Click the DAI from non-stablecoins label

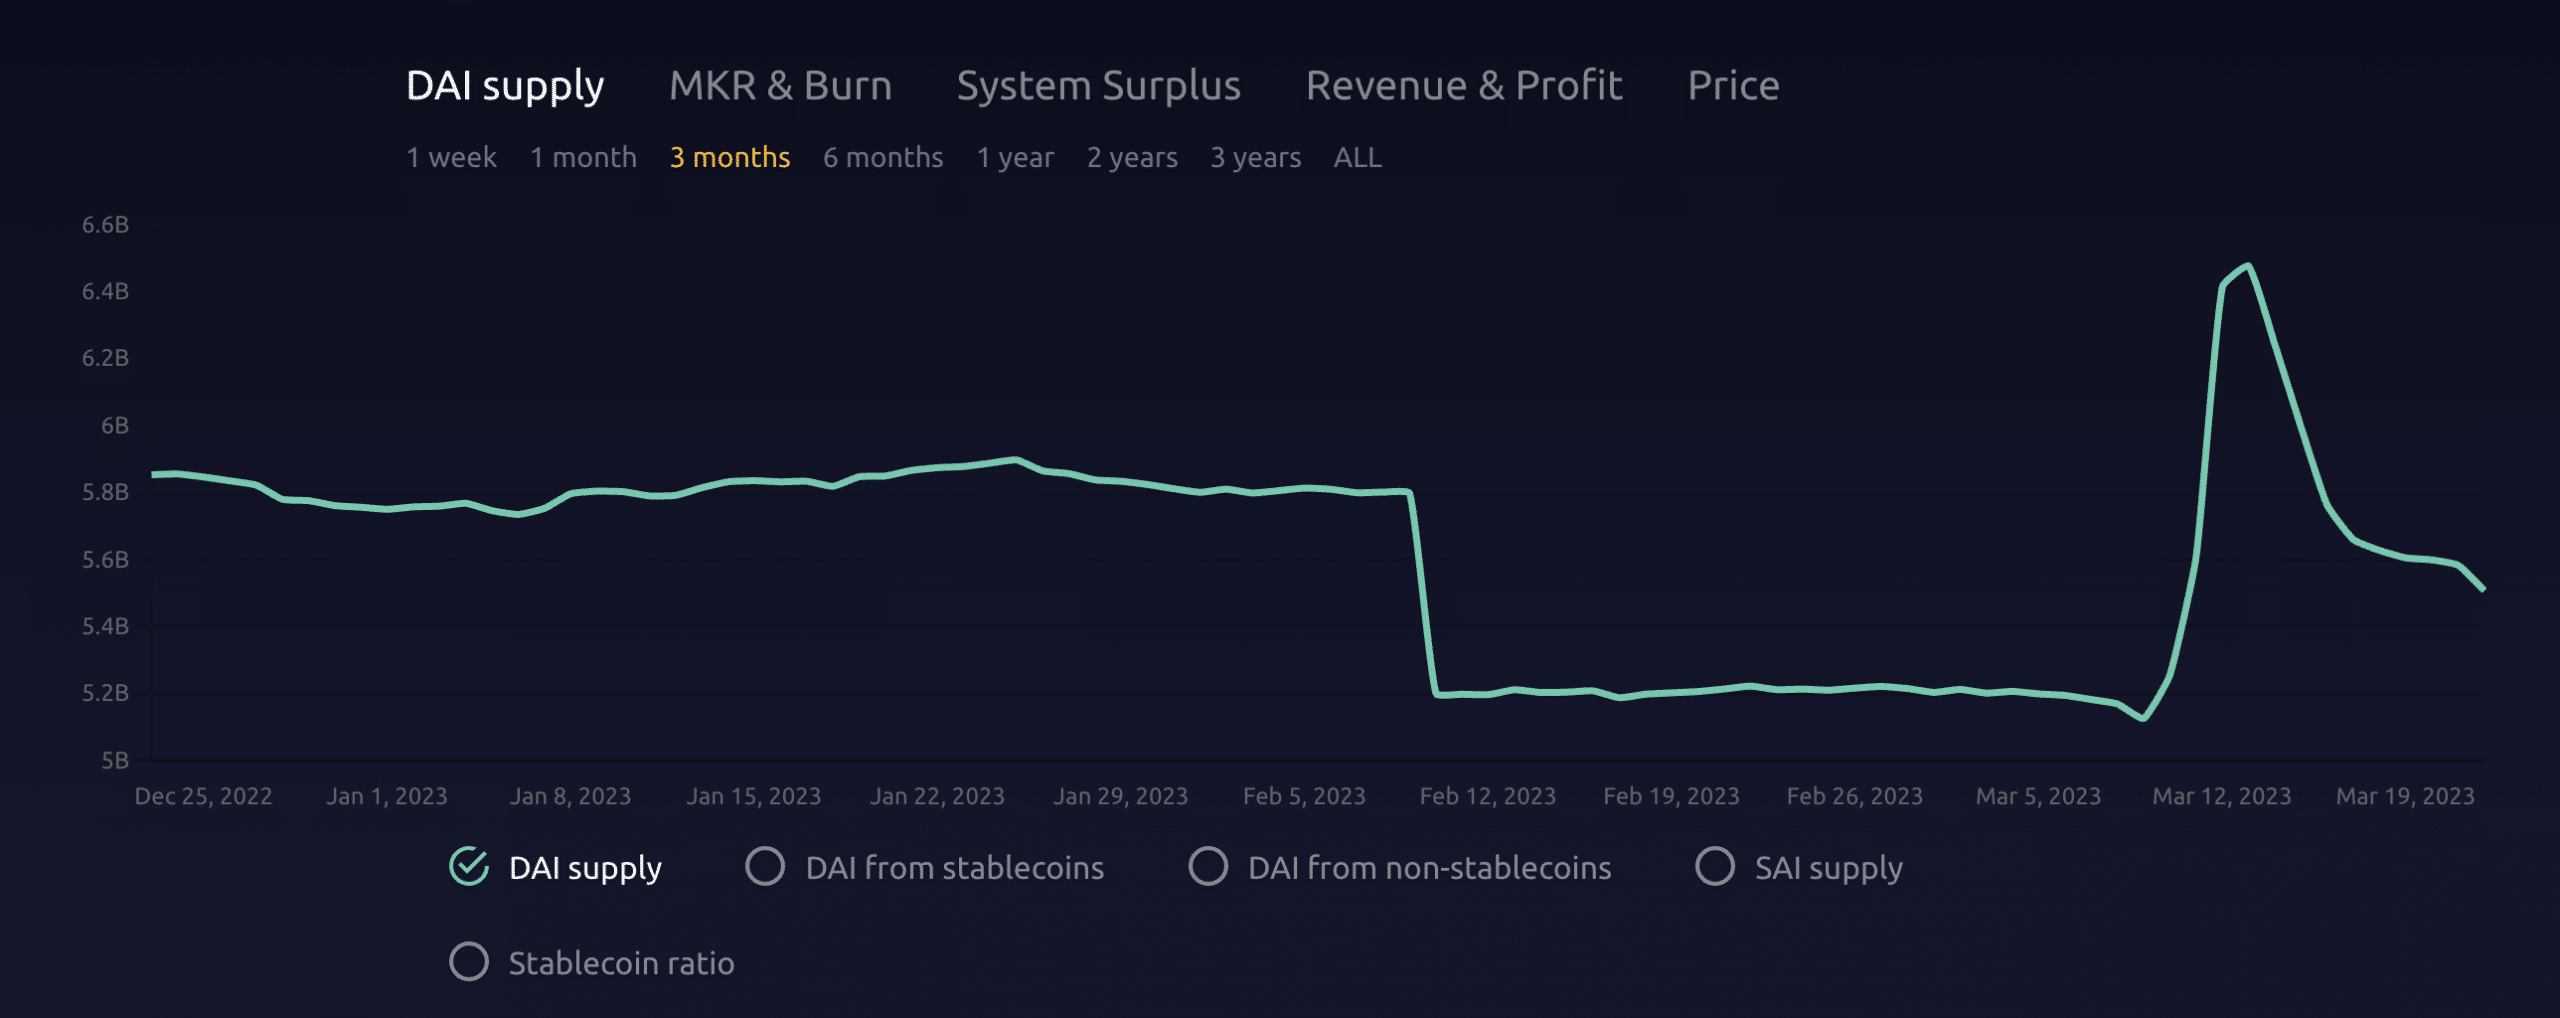point(1429,867)
